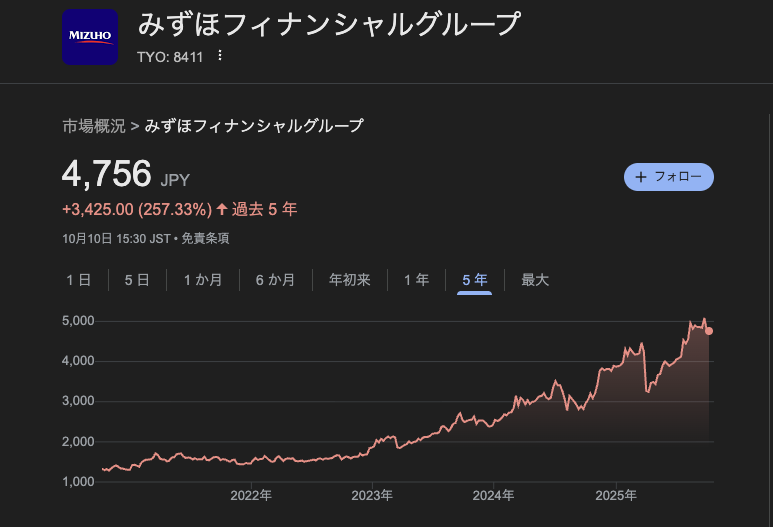This screenshot has height=527, width=773.
Task: Switch to the 6か月 range tab
Action: 275,280
